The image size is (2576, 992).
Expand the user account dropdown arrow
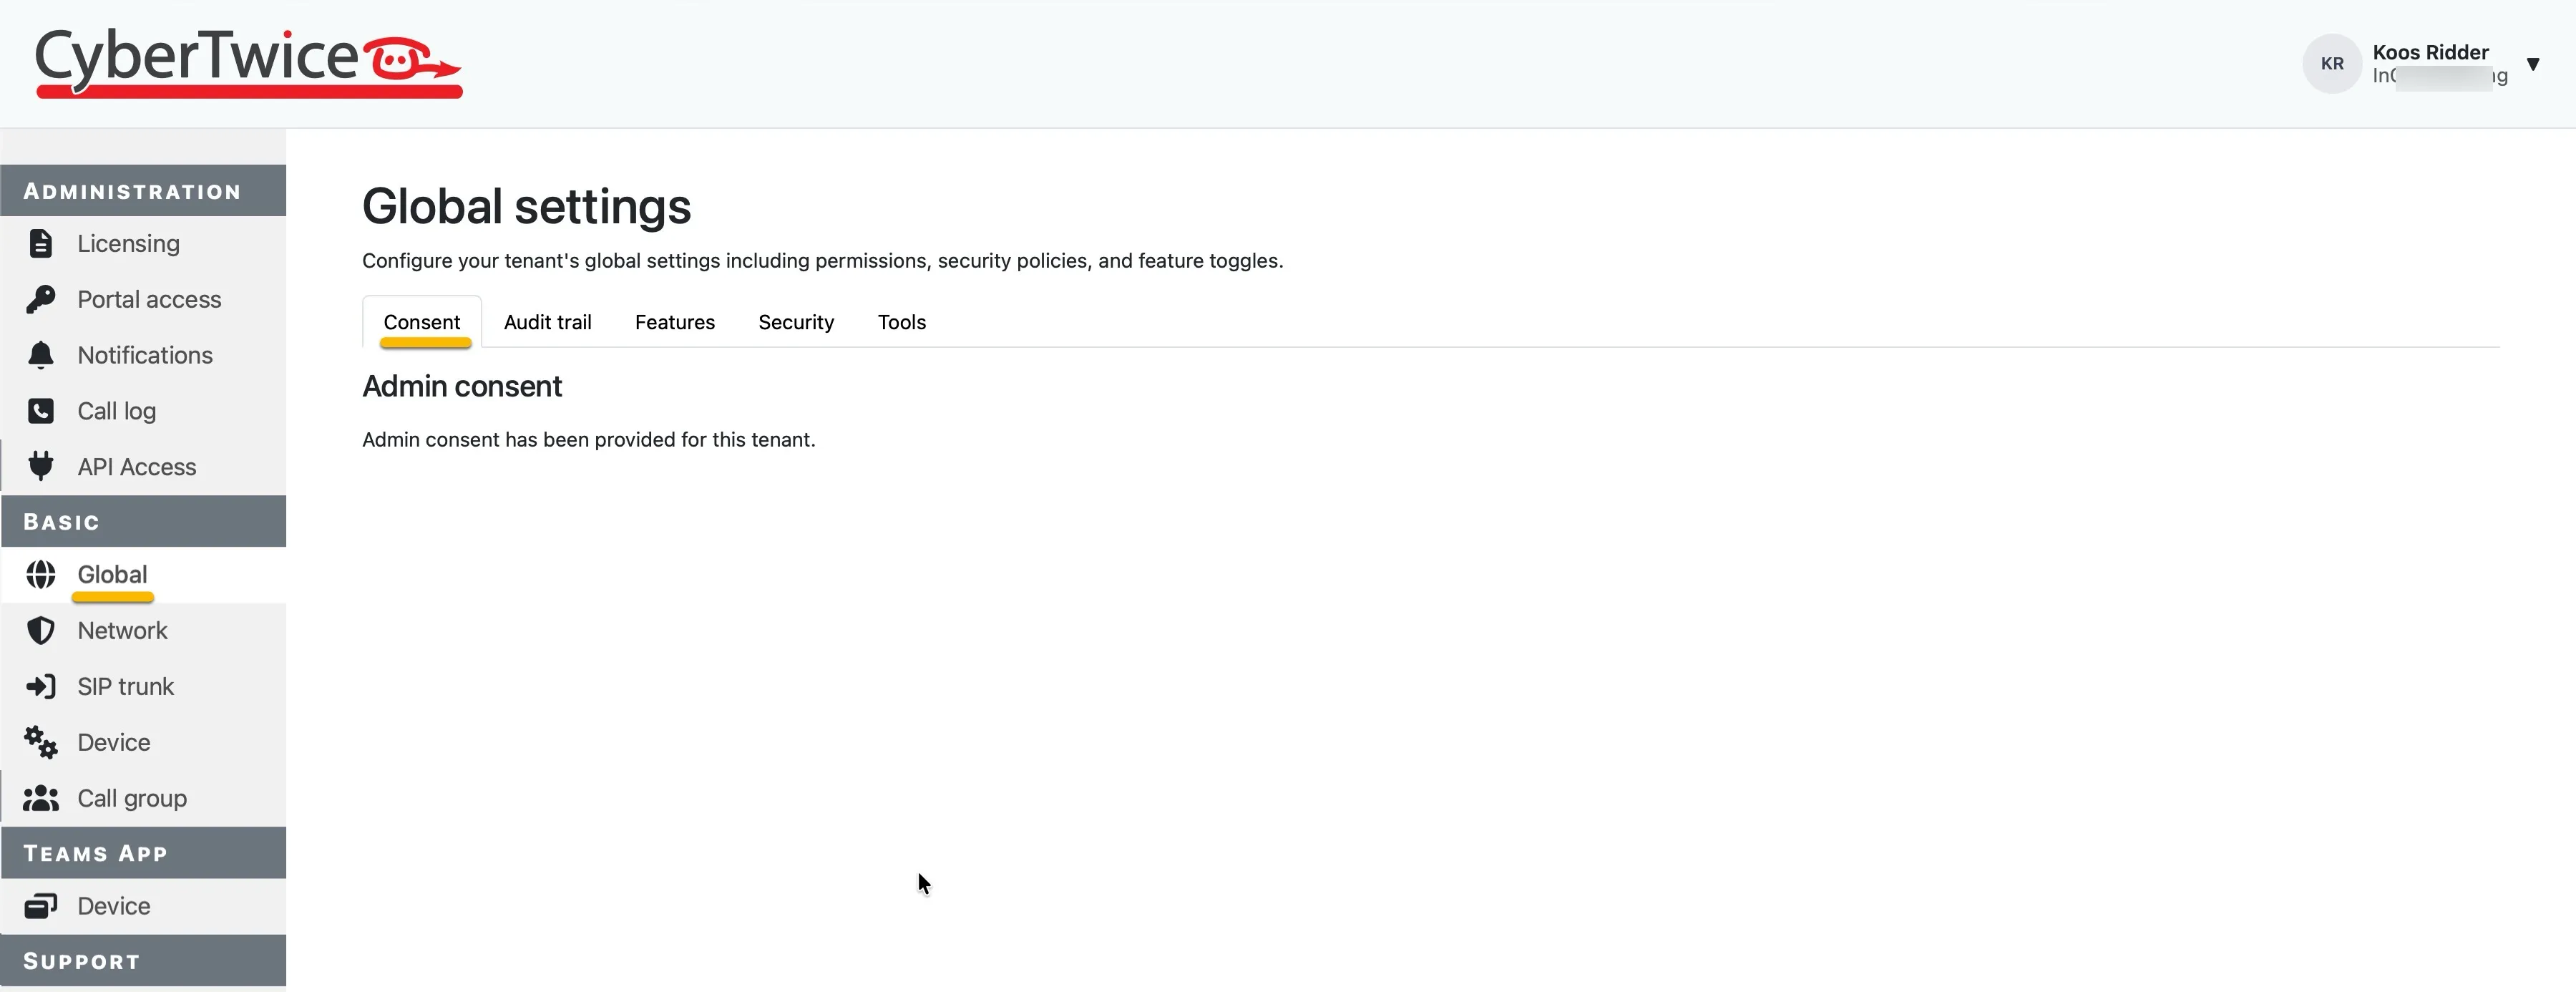[x=2533, y=64]
